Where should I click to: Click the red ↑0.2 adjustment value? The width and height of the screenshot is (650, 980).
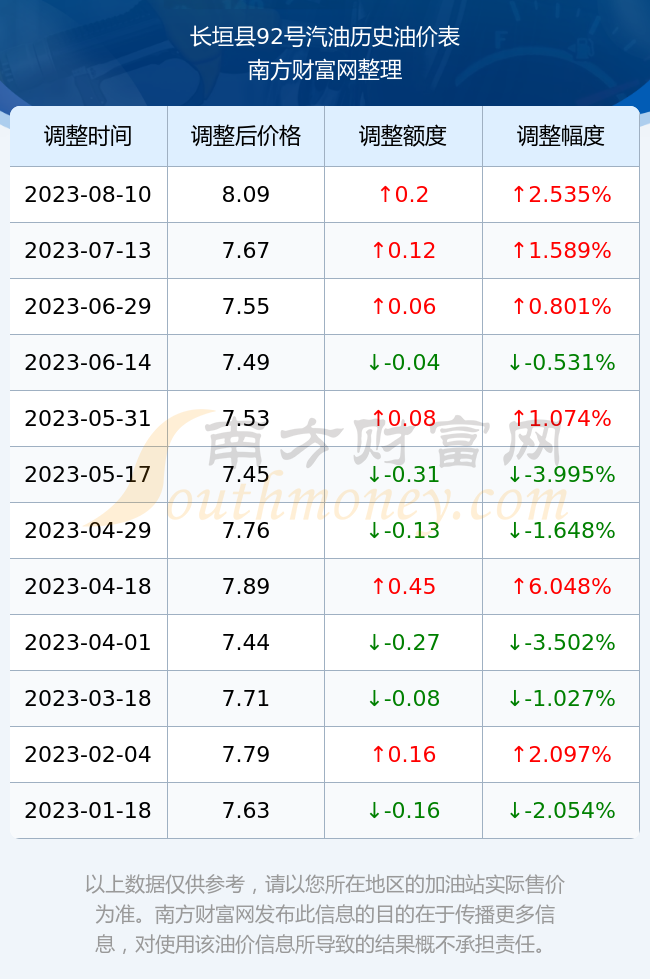pyautogui.click(x=403, y=194)
